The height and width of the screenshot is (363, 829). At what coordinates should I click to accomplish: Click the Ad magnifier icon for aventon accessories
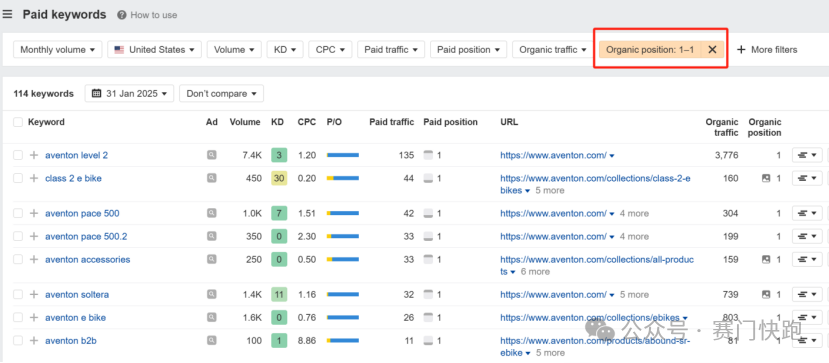click(x=211, y=259)
